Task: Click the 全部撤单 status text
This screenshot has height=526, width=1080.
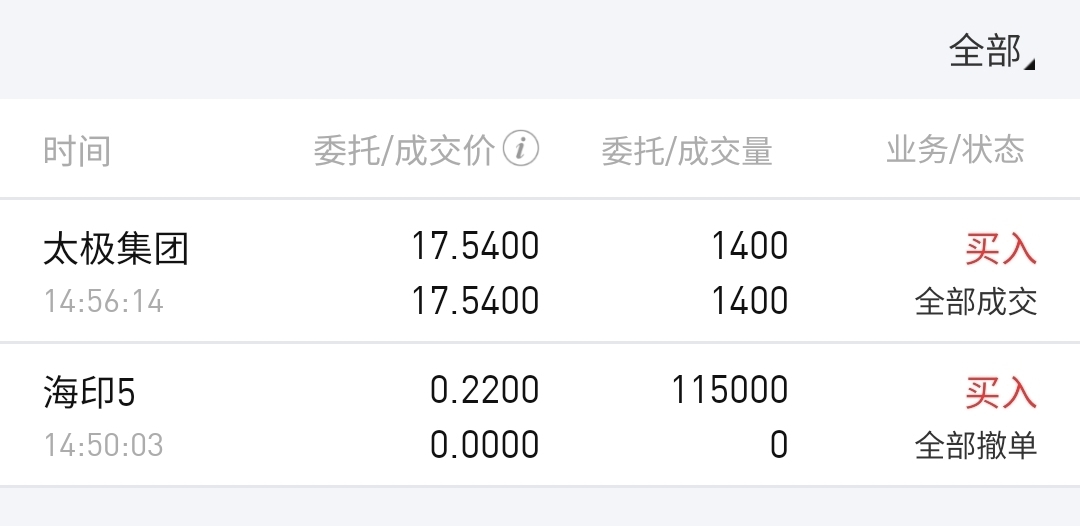Action: point(976,445)
